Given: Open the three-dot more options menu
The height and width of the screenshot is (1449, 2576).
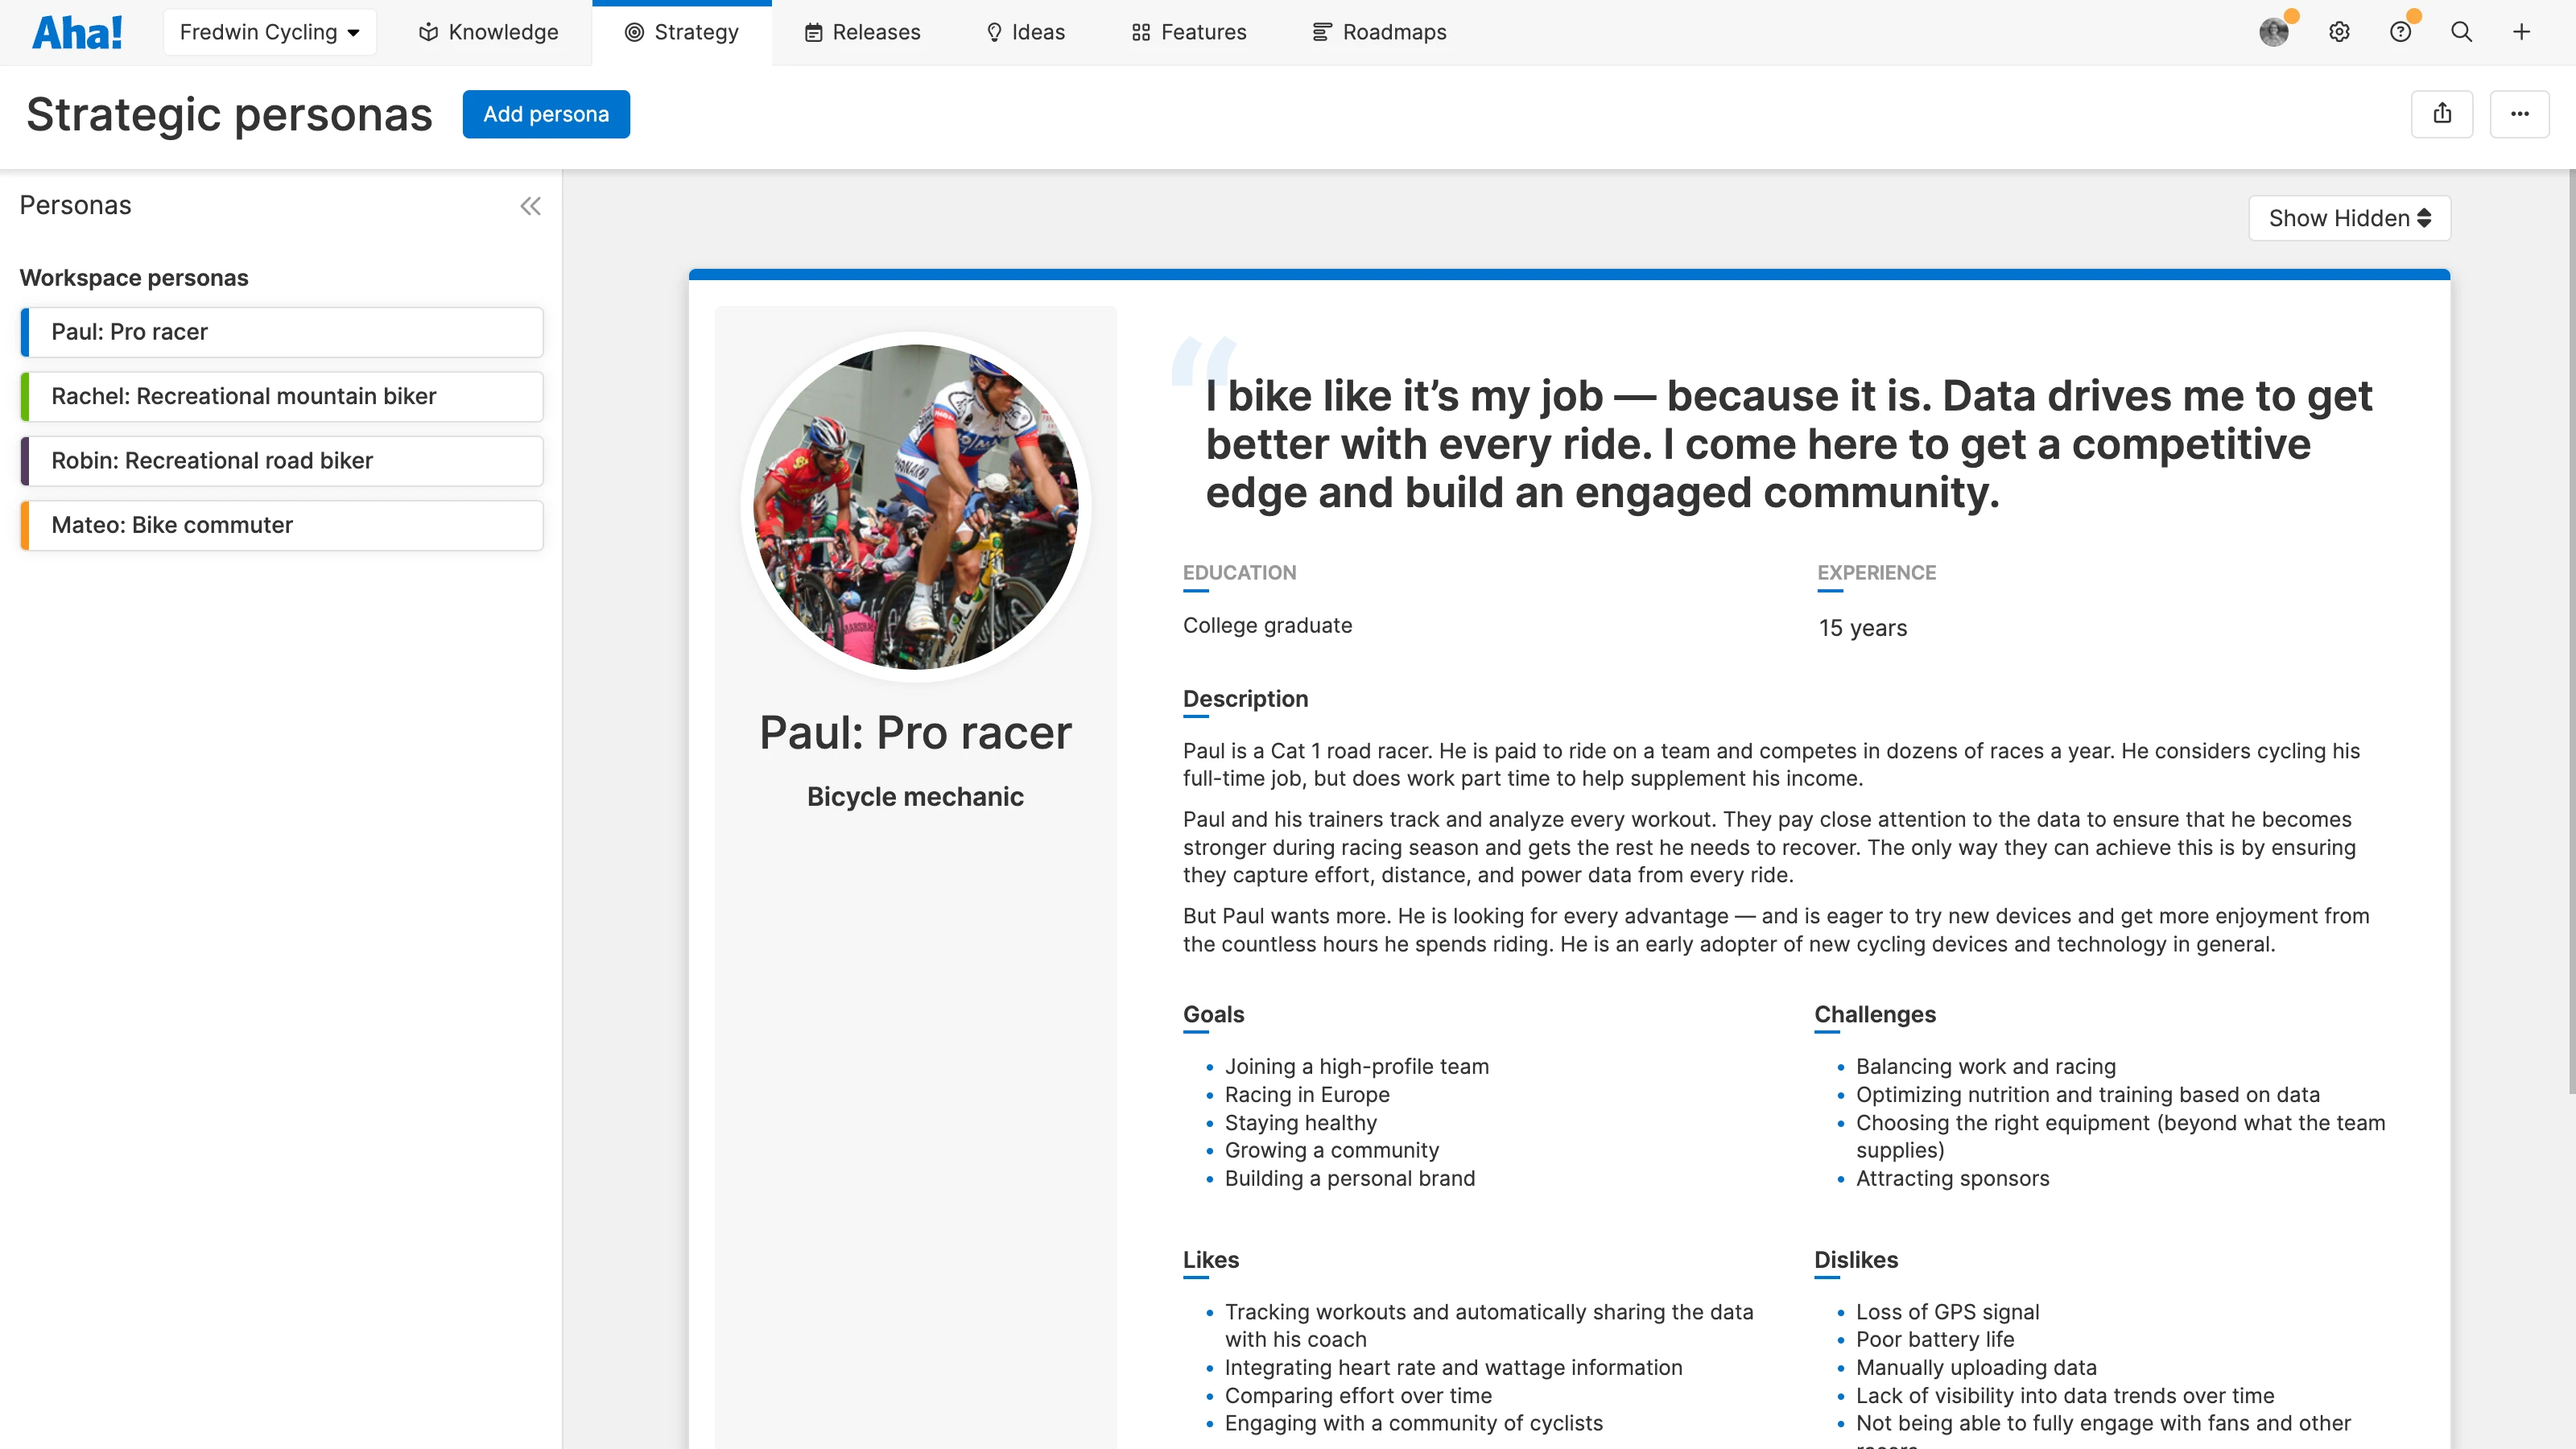Looking at the screenshot, I should coord(2519,114).
